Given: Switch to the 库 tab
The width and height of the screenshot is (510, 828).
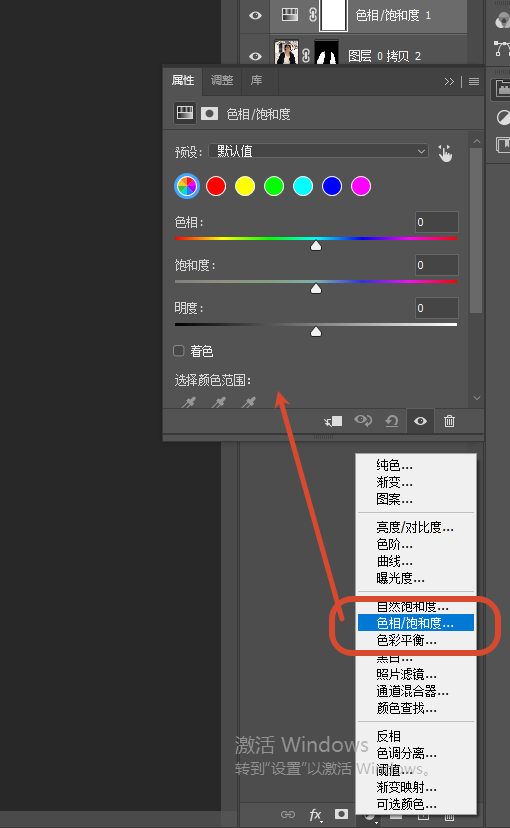Looking at the screenshot, I should tap(257, 80).
